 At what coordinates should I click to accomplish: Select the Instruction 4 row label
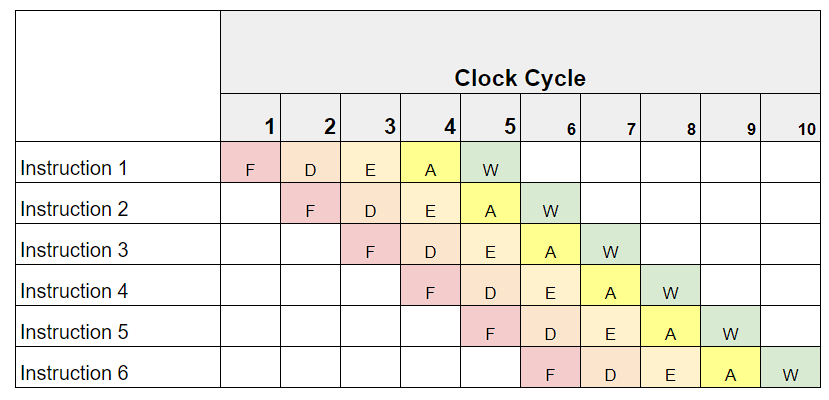75,291
